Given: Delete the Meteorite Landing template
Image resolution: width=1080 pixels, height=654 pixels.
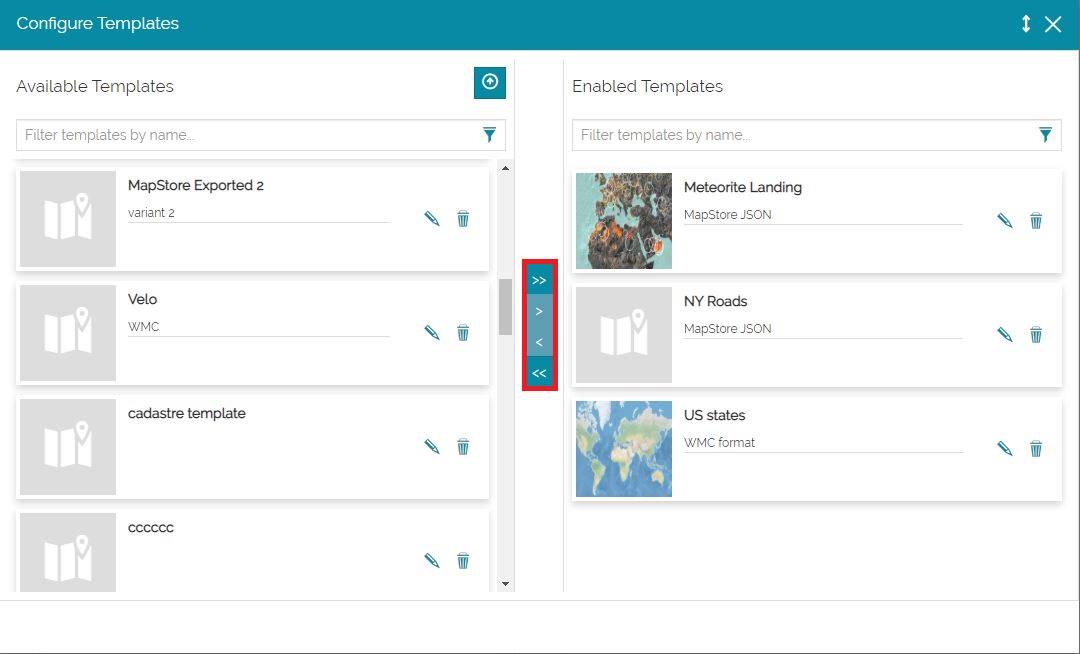Looking at the screenshot, I should coord(1036,220).
